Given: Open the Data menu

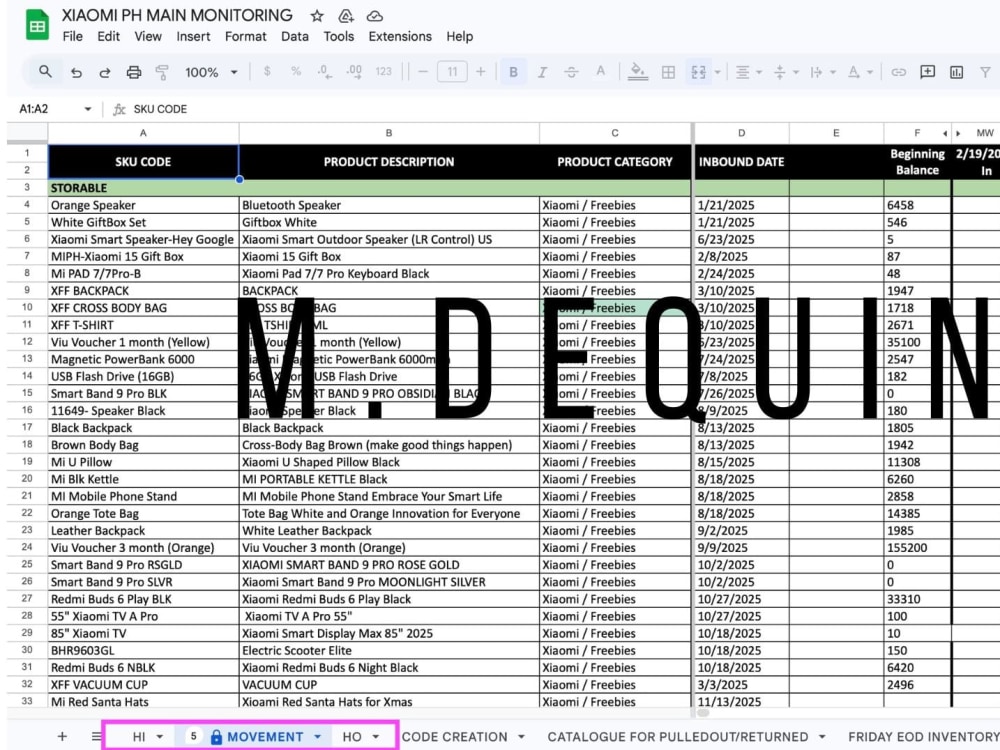Looking at the screenshot, I should (x=295, y=36).
